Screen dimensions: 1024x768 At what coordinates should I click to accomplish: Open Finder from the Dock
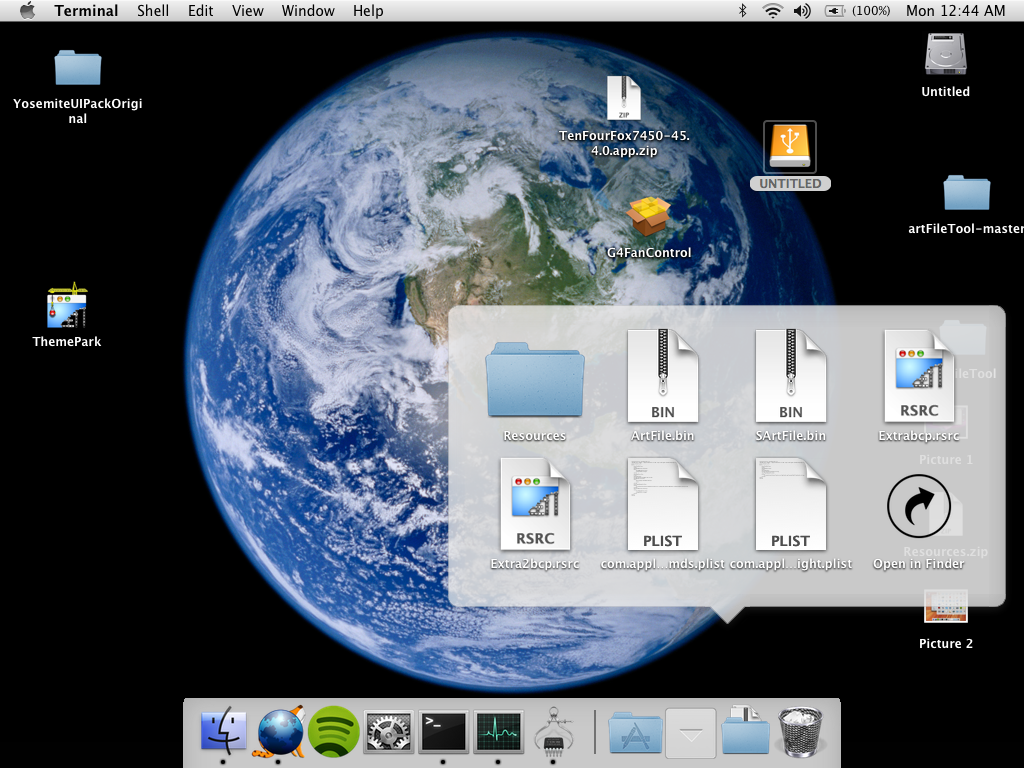coord(223,732)
